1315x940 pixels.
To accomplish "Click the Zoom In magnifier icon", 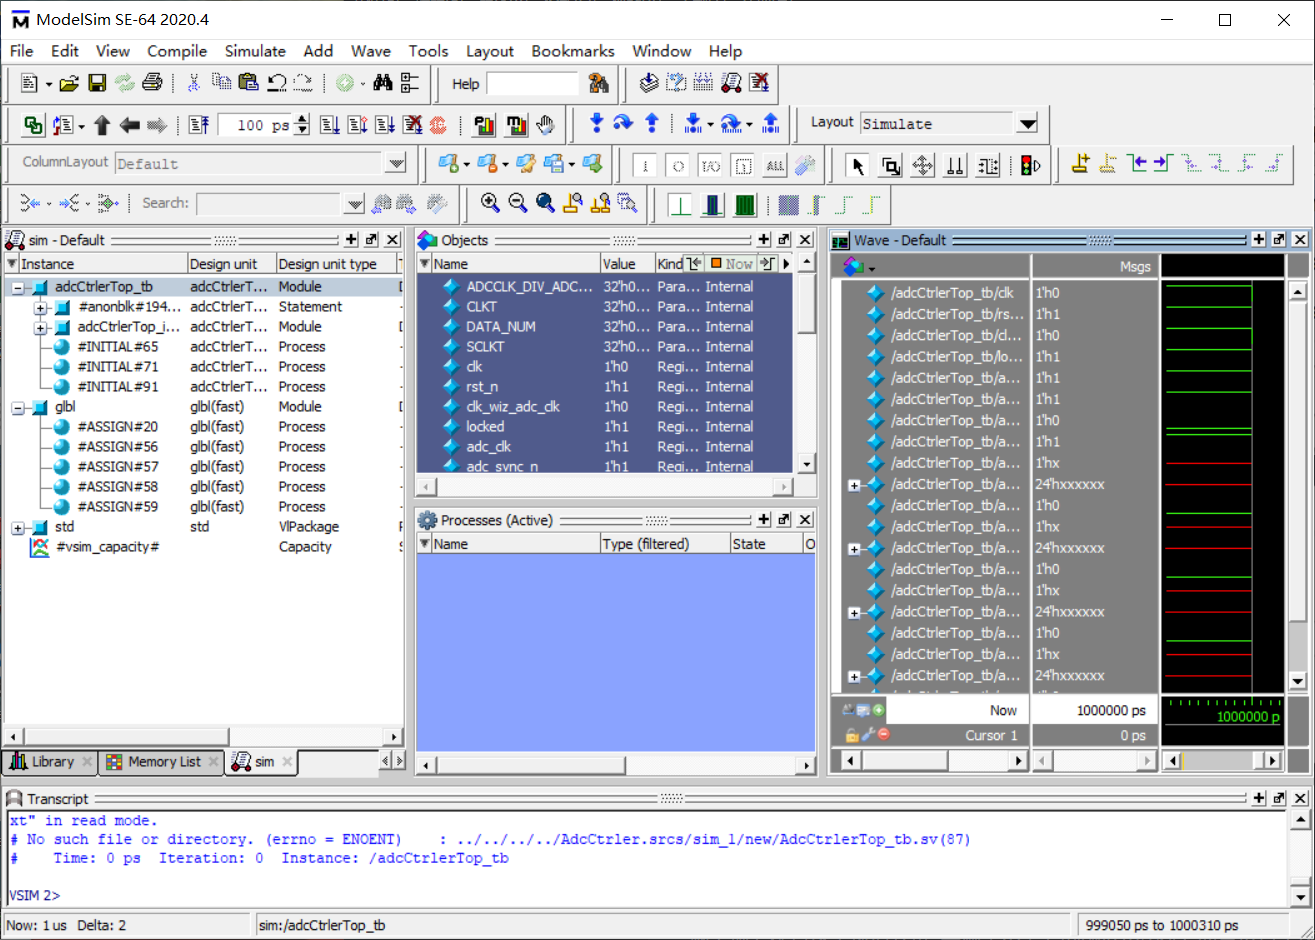I will pyautogui.click(x=490, y=203).
